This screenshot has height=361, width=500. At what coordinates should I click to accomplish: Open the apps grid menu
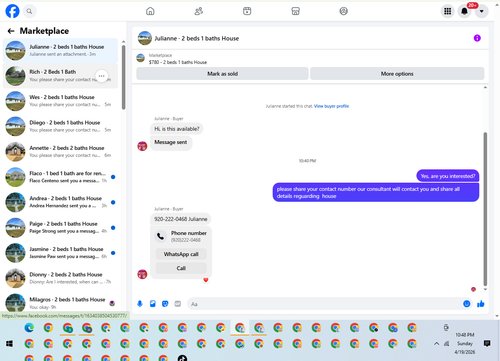click(448, 11)
